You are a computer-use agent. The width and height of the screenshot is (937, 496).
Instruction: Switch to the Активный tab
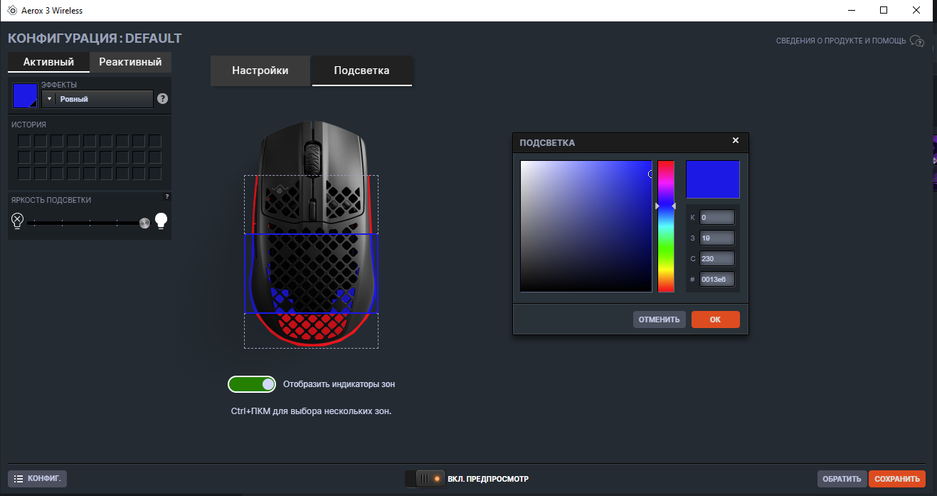(x=48, y=62)
